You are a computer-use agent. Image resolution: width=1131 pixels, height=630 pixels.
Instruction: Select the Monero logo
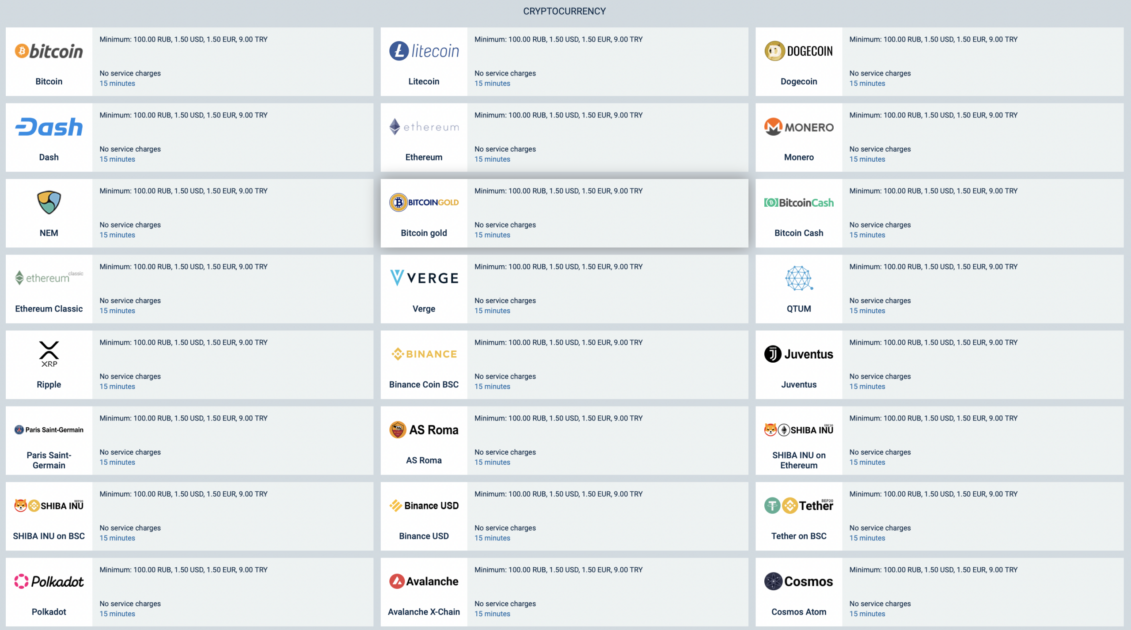[798, 127]
